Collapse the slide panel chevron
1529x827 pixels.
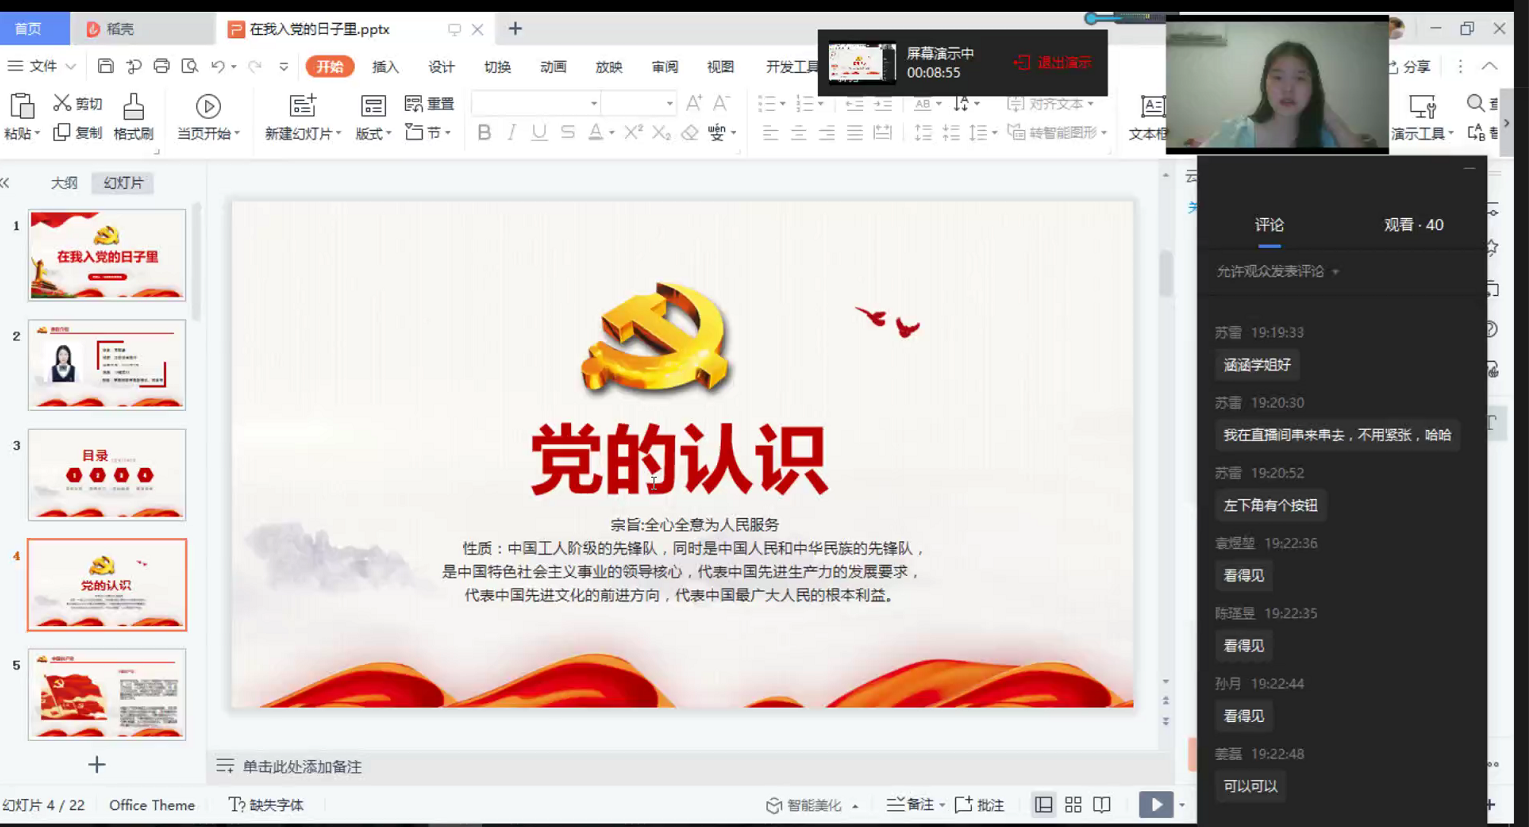click(x=5, y=182)
